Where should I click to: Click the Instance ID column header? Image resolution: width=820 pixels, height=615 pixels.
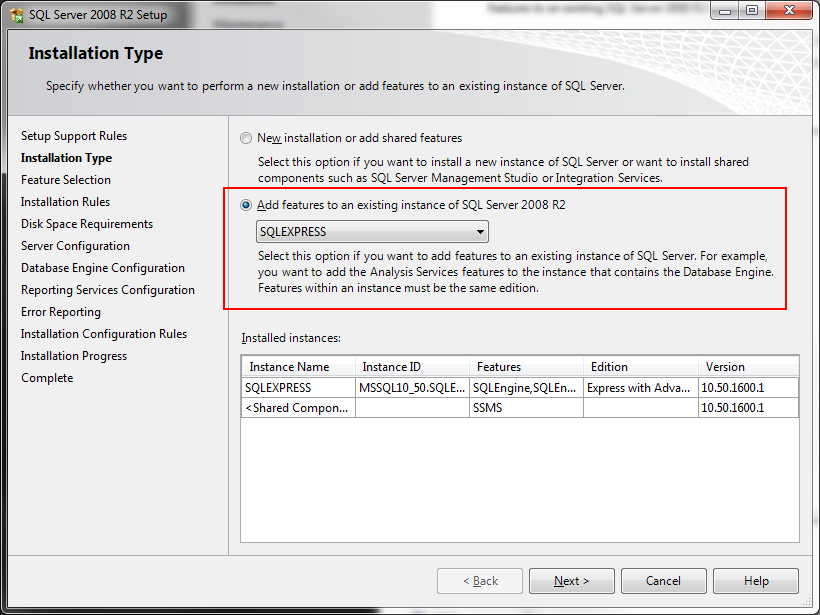[412, 367]
